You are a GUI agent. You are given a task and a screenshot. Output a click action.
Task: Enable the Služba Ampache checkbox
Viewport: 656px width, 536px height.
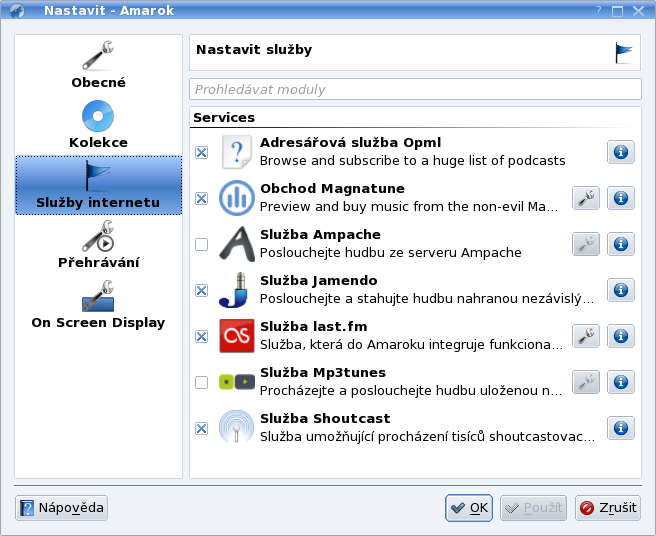coord(202,244)
